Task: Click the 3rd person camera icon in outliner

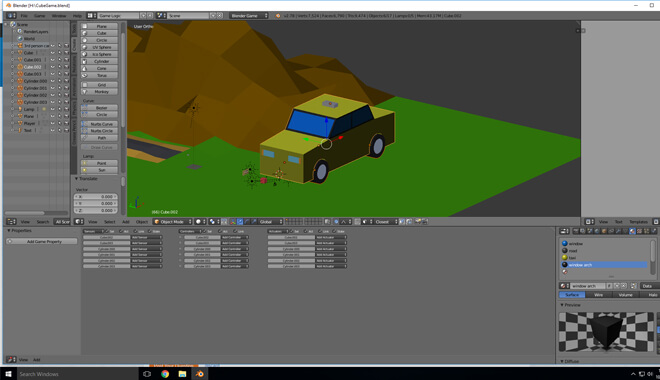Action: (x=20, y=45)
